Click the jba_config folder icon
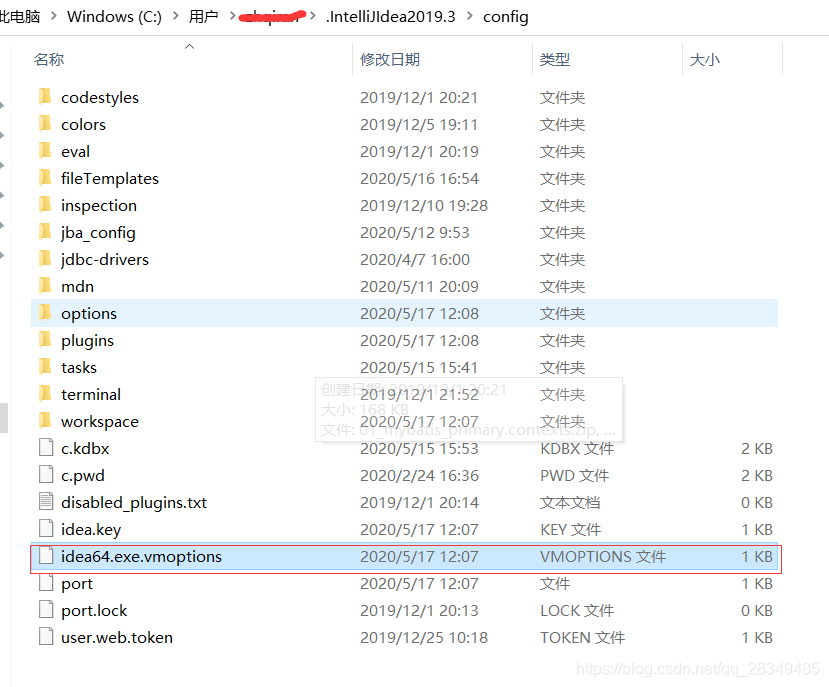 45,232
